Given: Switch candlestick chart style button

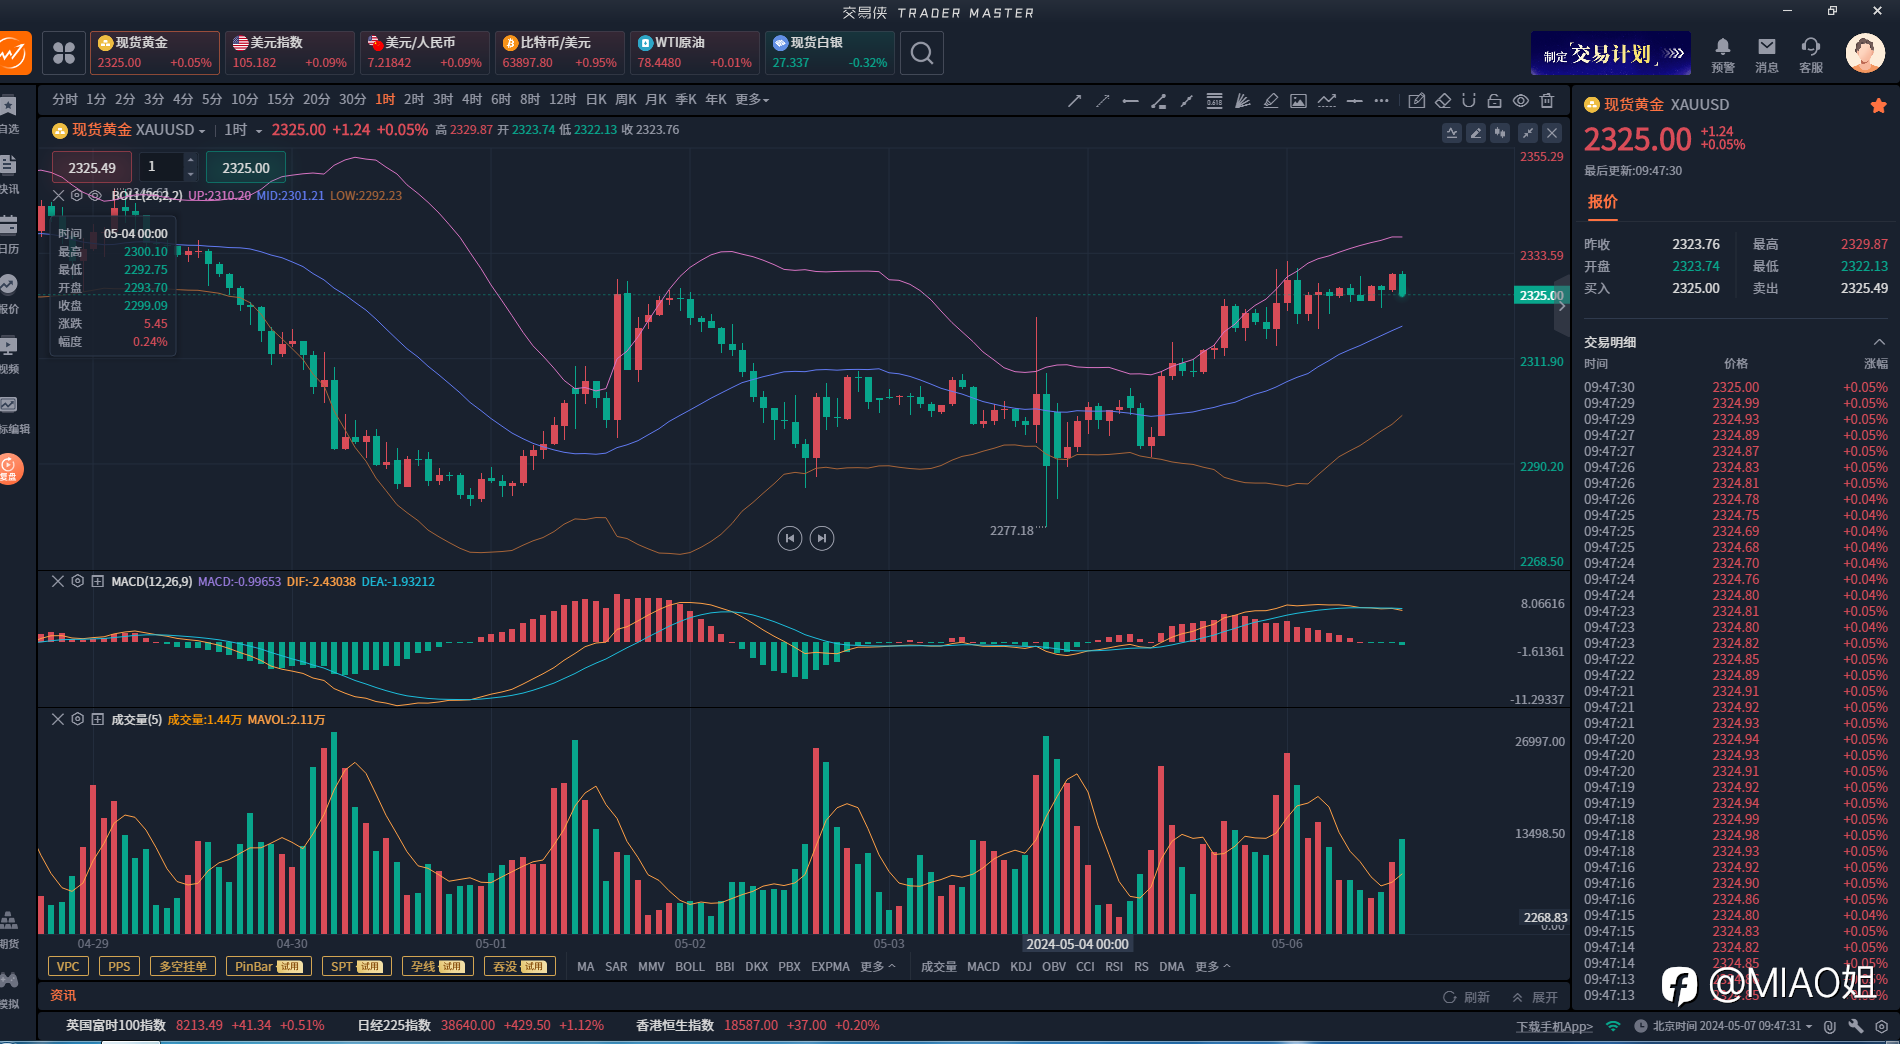Looking at the screenshot, I should [x=1500, y=133].
